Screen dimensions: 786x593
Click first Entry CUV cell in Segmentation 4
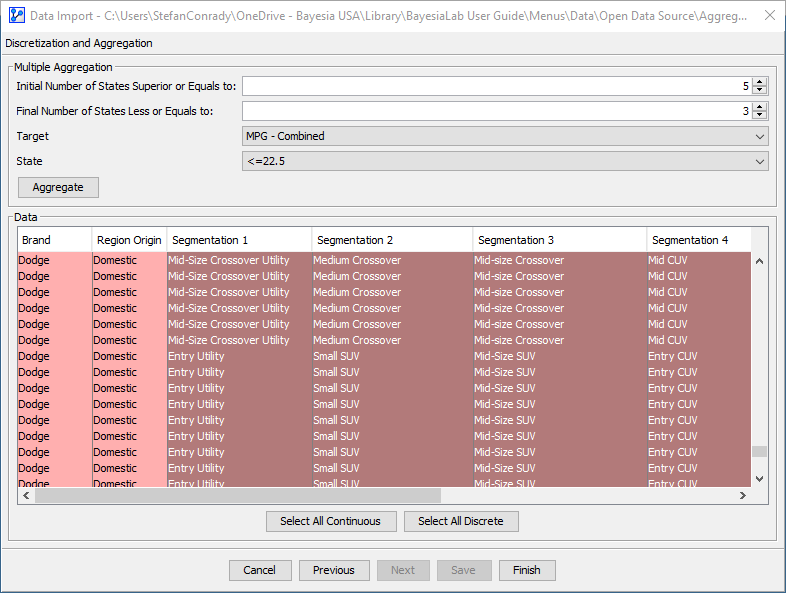(699, 356)
